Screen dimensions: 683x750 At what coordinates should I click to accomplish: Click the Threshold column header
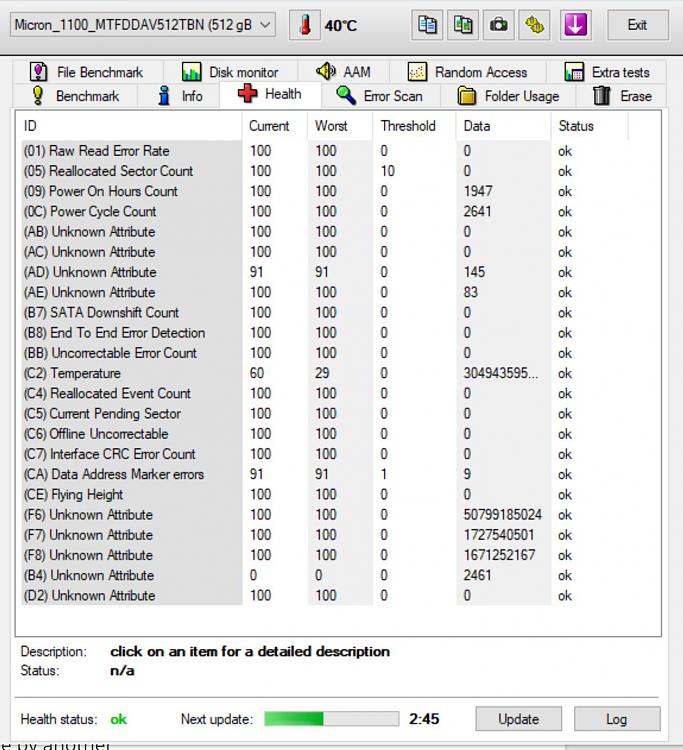pos(414,126)
